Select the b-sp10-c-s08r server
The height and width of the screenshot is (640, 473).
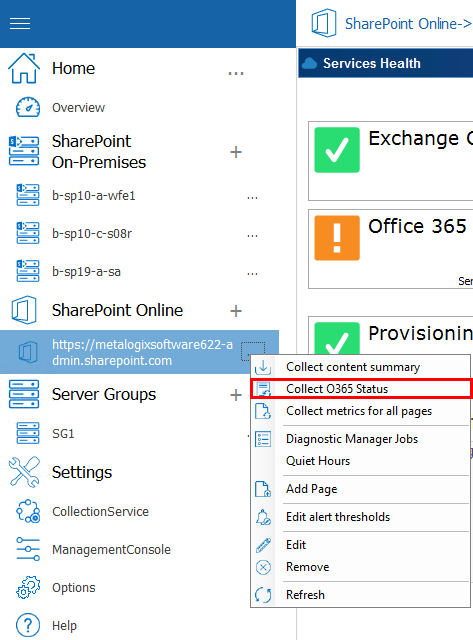pos(92,233)
